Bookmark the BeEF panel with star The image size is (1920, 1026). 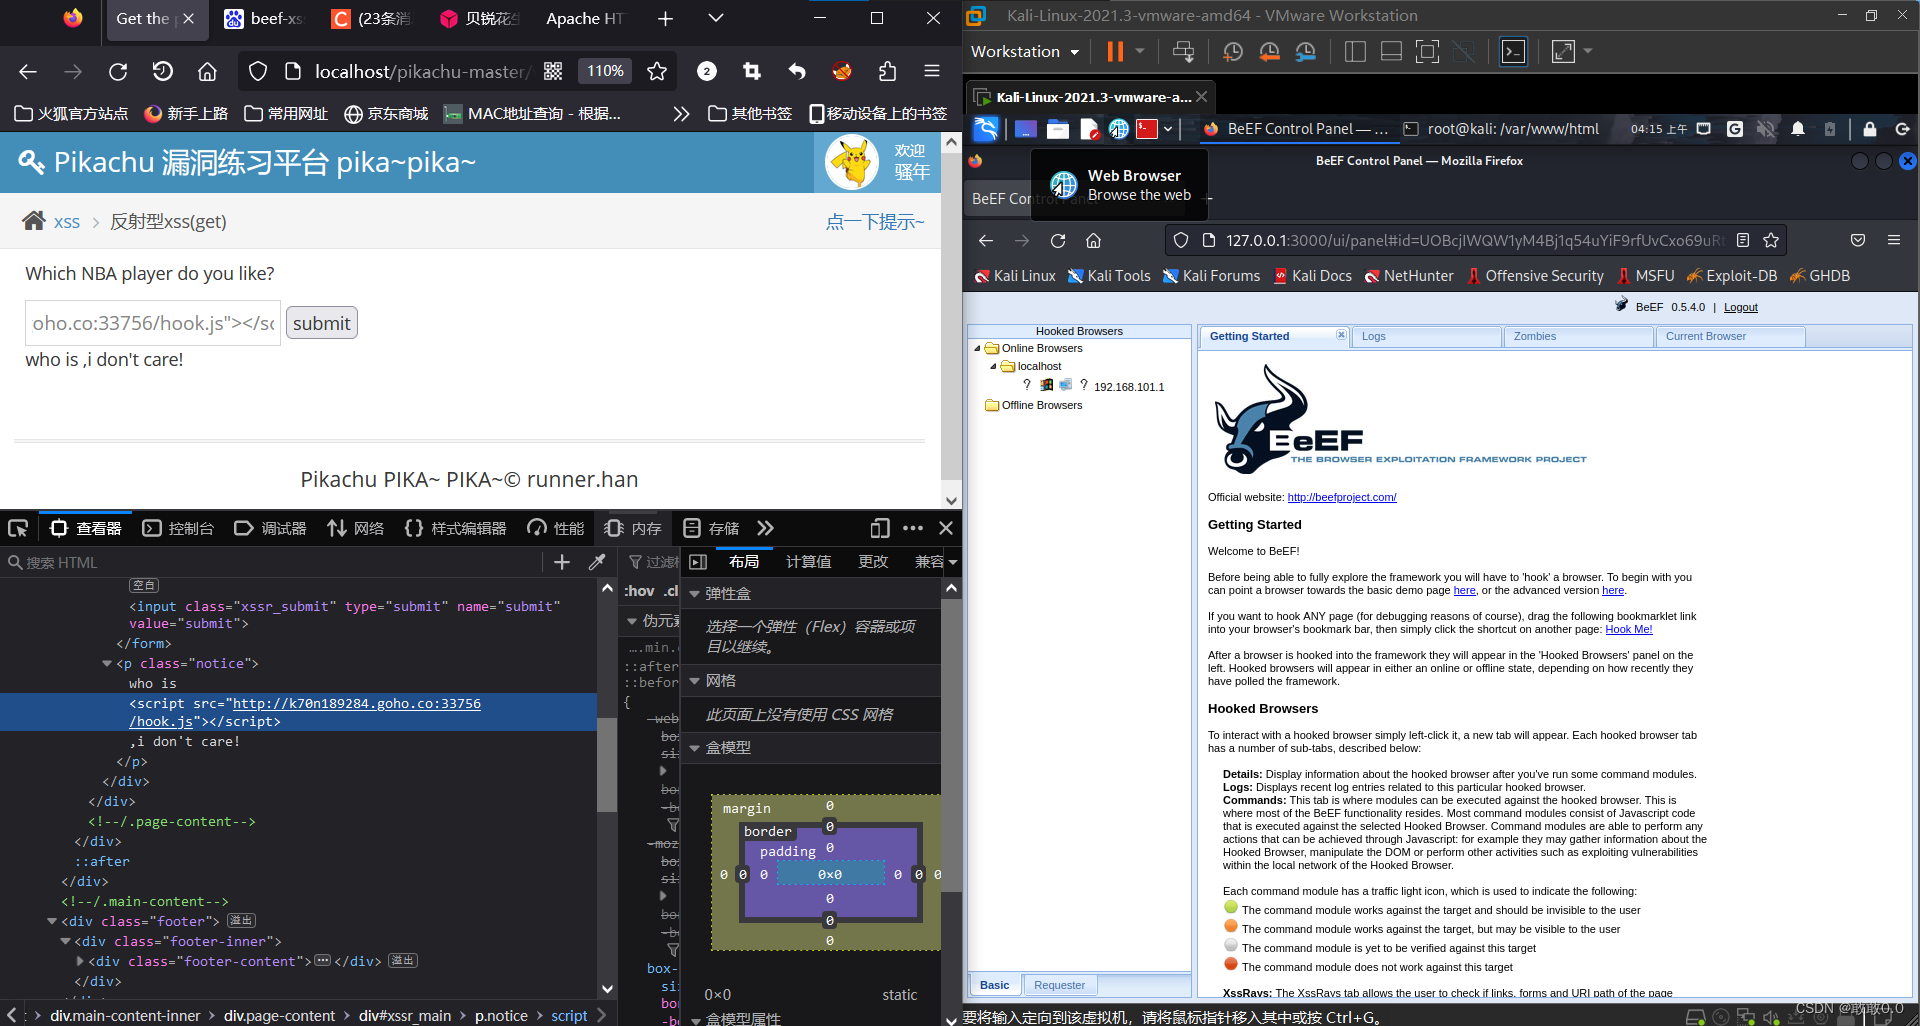tap(1771, 240)
